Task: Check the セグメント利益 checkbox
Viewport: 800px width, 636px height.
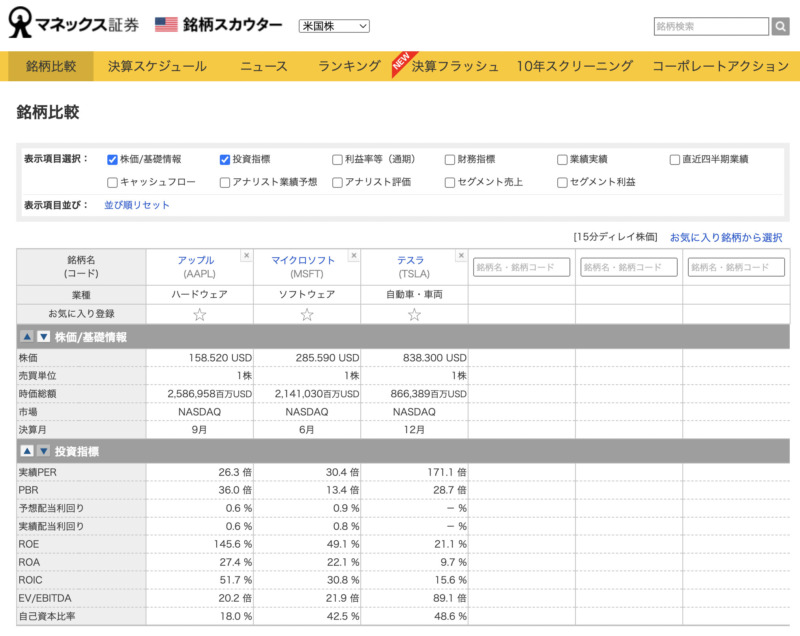Action: click(x=562, y=183)
